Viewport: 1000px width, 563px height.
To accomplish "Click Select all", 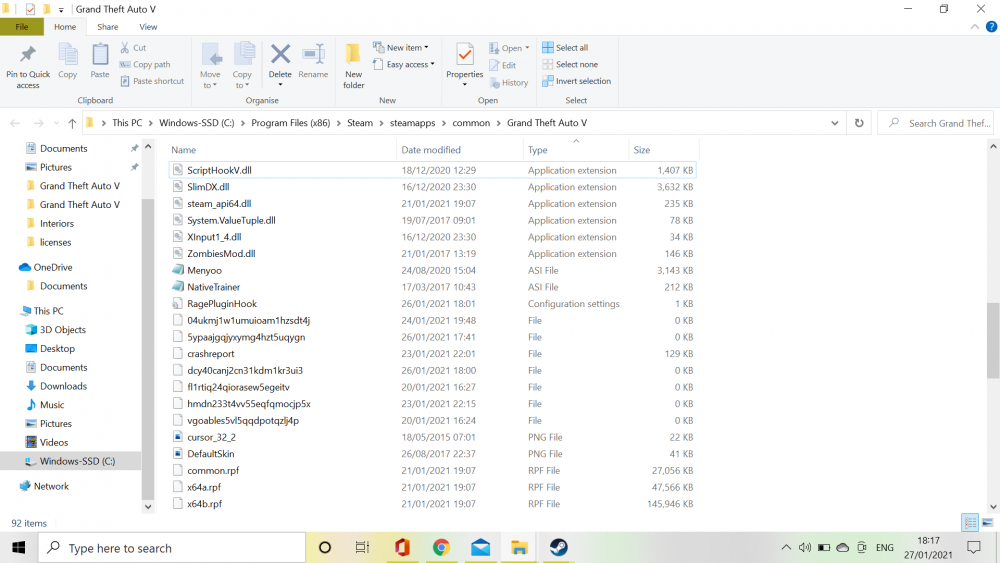I will pyautogui.click(x=565, y=48).
